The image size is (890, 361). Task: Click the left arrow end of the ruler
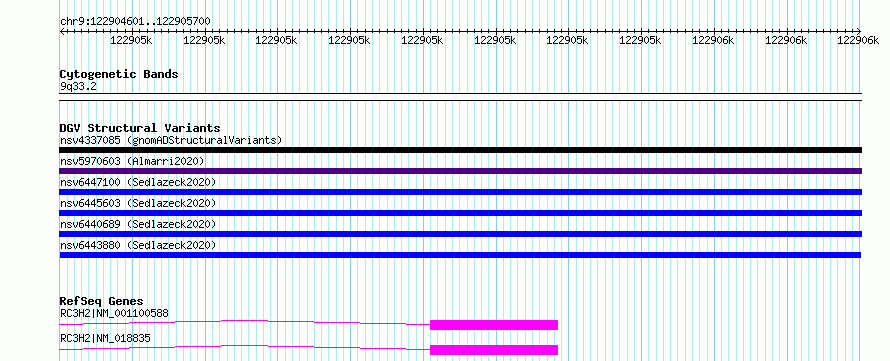pos(62,32)
